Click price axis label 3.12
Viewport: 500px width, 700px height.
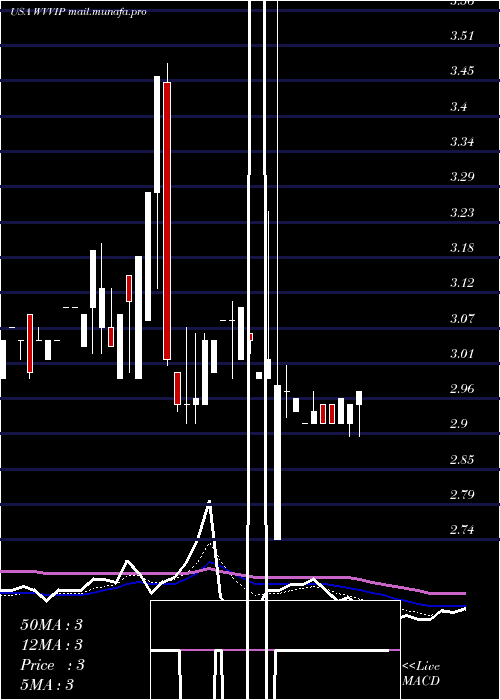462,283
